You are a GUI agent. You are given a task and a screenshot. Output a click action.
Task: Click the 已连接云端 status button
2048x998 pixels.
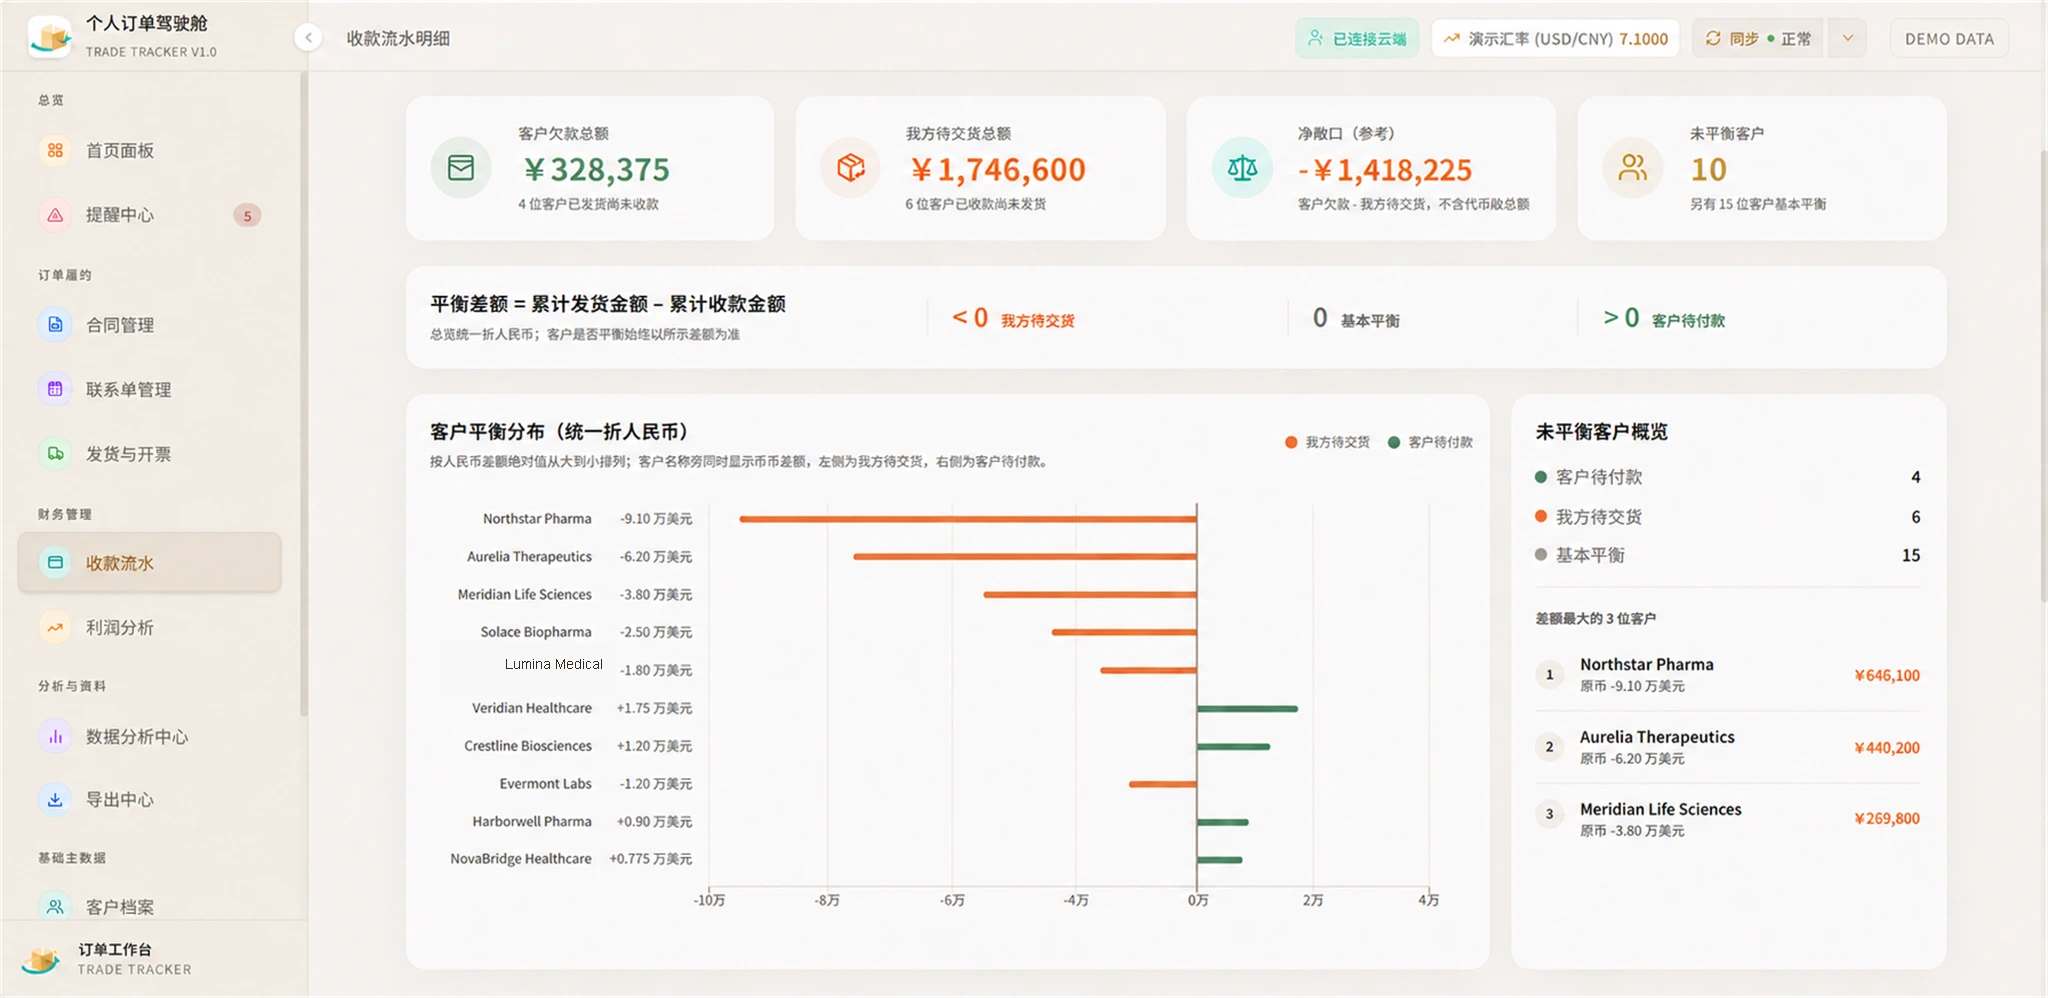tap(1357, 38)
